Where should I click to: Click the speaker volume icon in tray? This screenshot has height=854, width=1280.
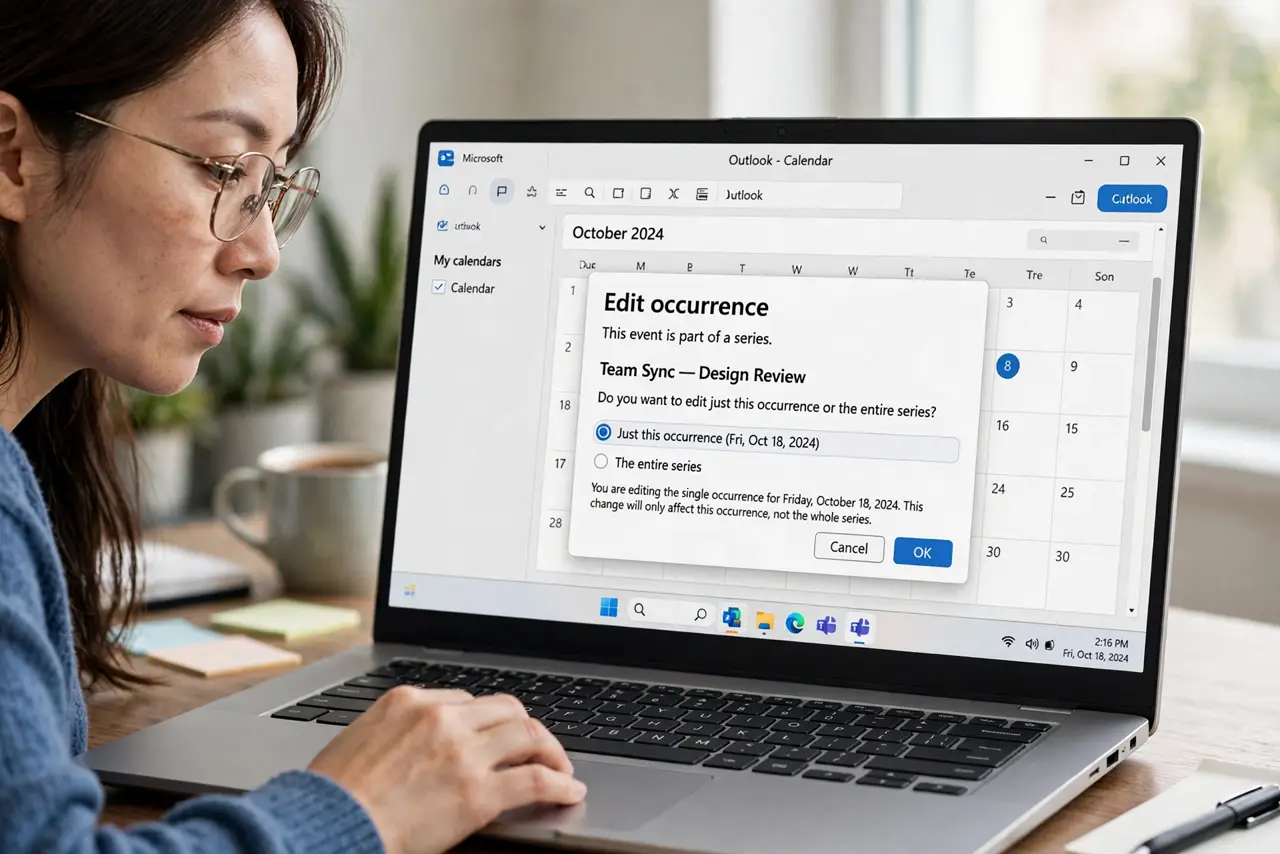pos(1032,644)
